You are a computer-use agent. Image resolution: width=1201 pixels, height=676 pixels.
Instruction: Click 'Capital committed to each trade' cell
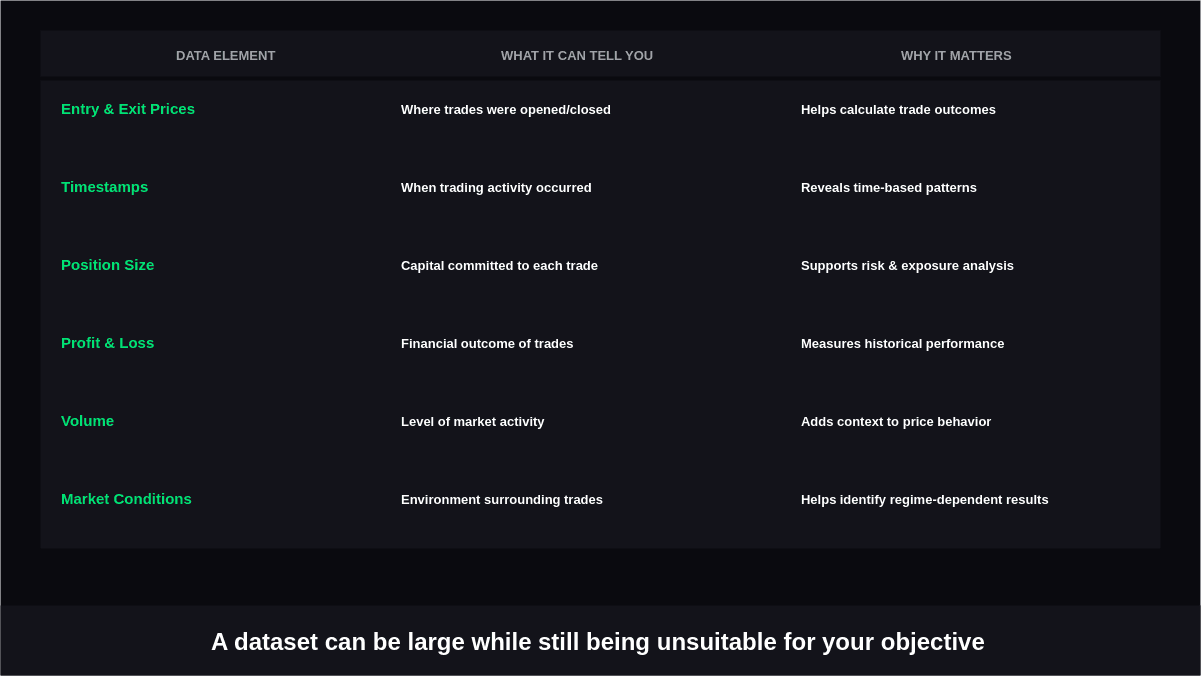[x=499, y=266]
